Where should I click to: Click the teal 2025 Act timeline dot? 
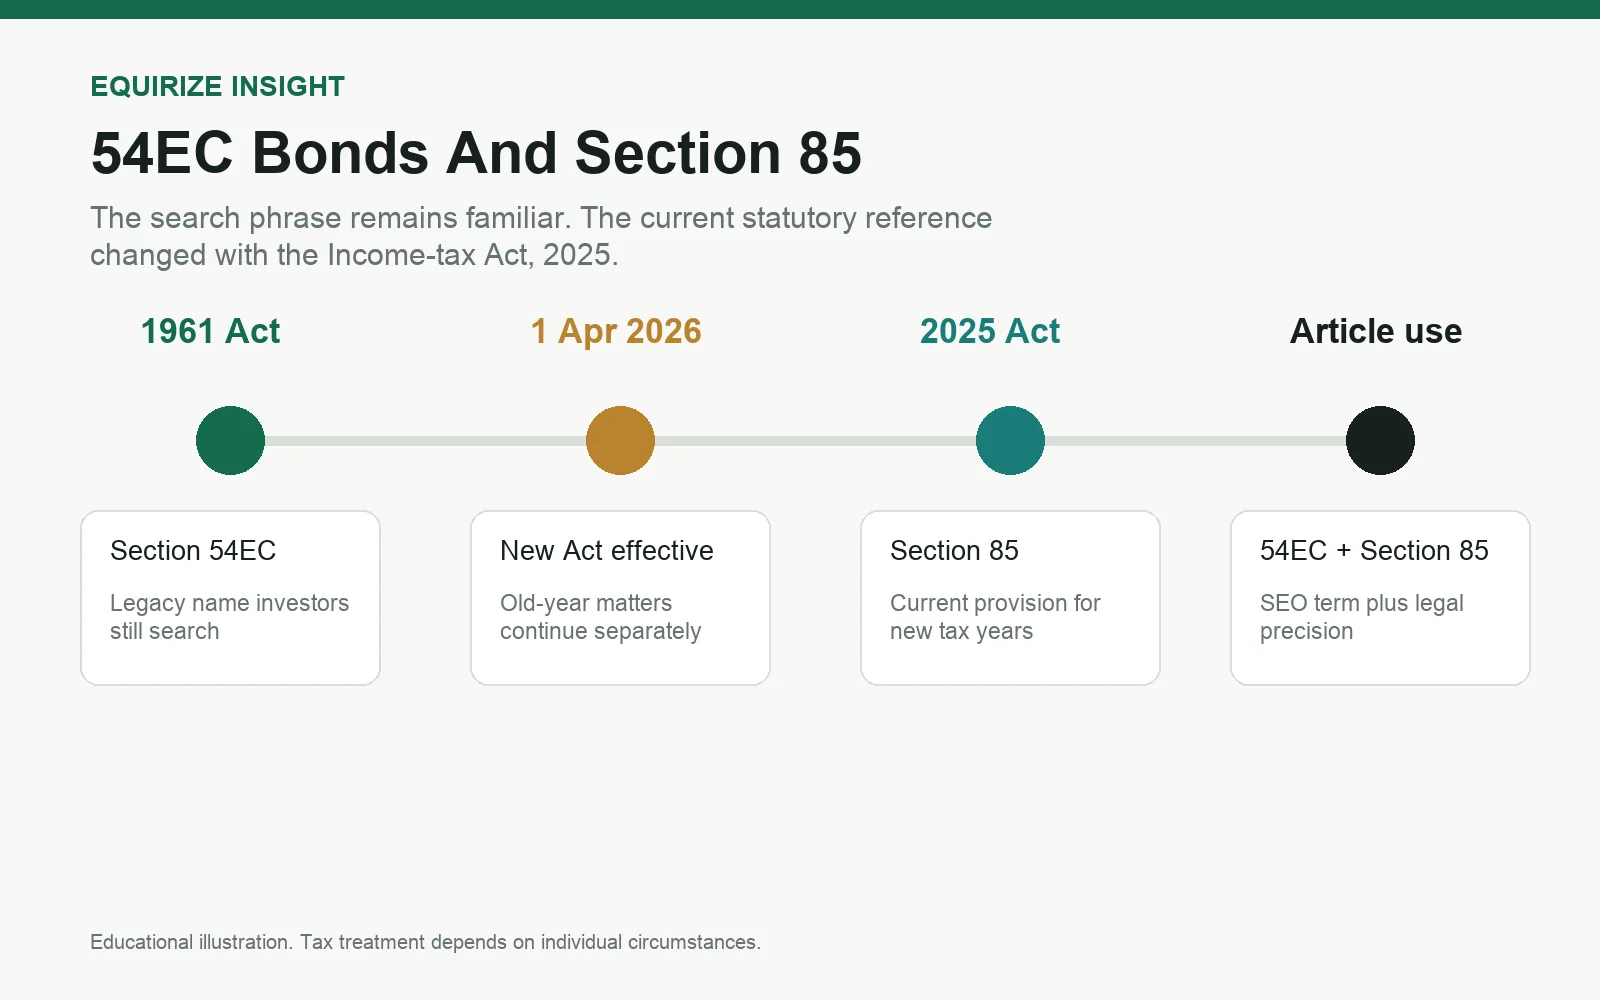(x=1010, y=440)
